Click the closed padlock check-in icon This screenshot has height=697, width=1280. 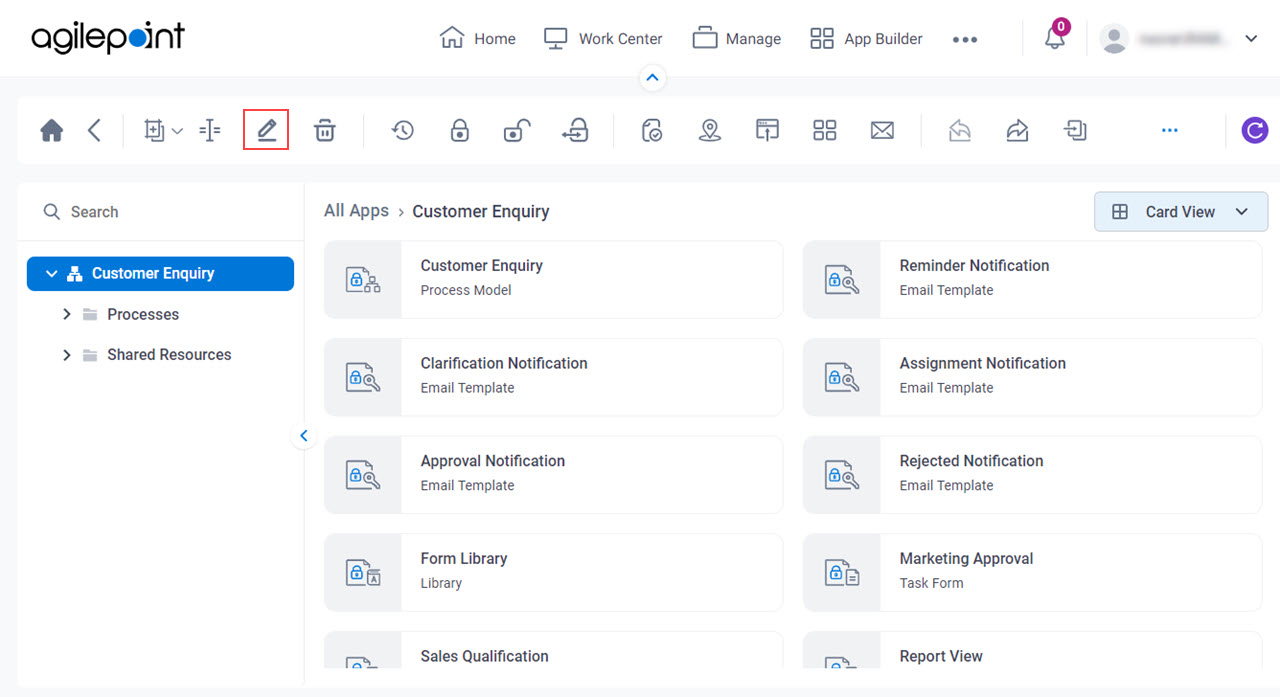tap(459, 130)
